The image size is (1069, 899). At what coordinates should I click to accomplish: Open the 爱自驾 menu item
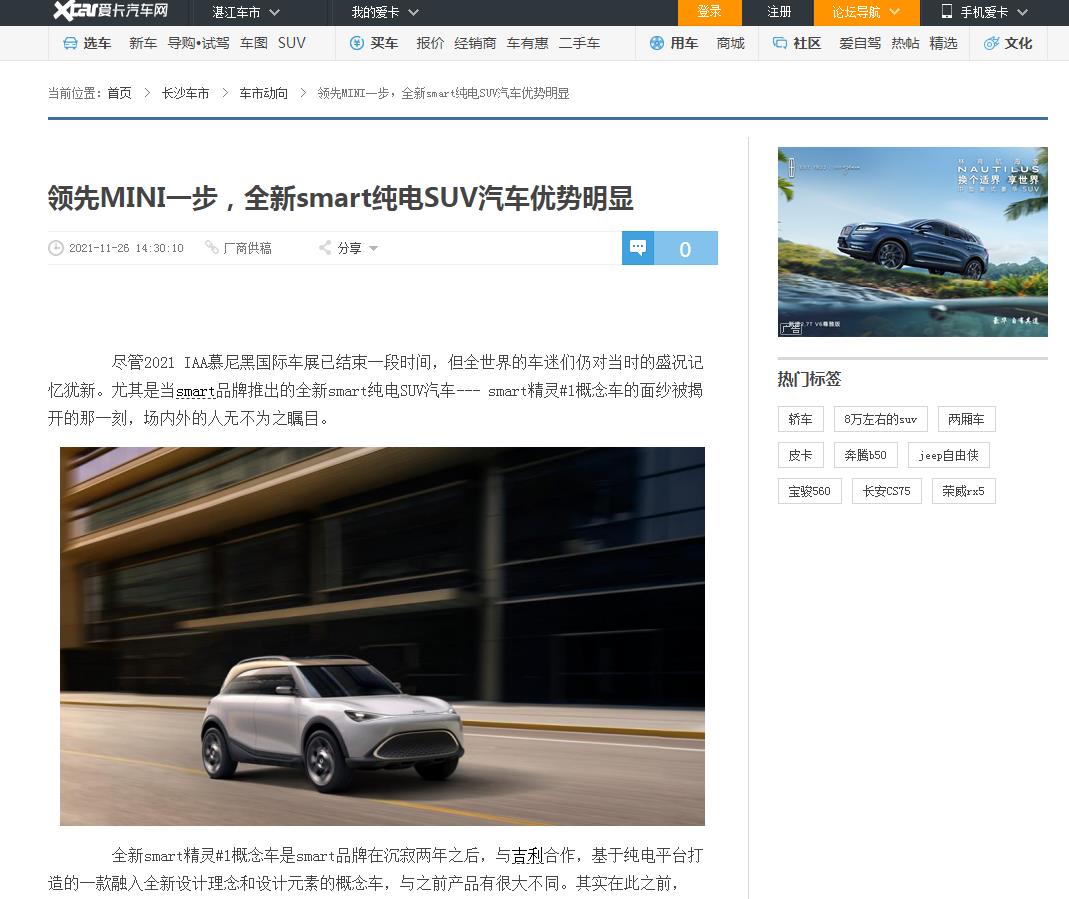(860, 44)
